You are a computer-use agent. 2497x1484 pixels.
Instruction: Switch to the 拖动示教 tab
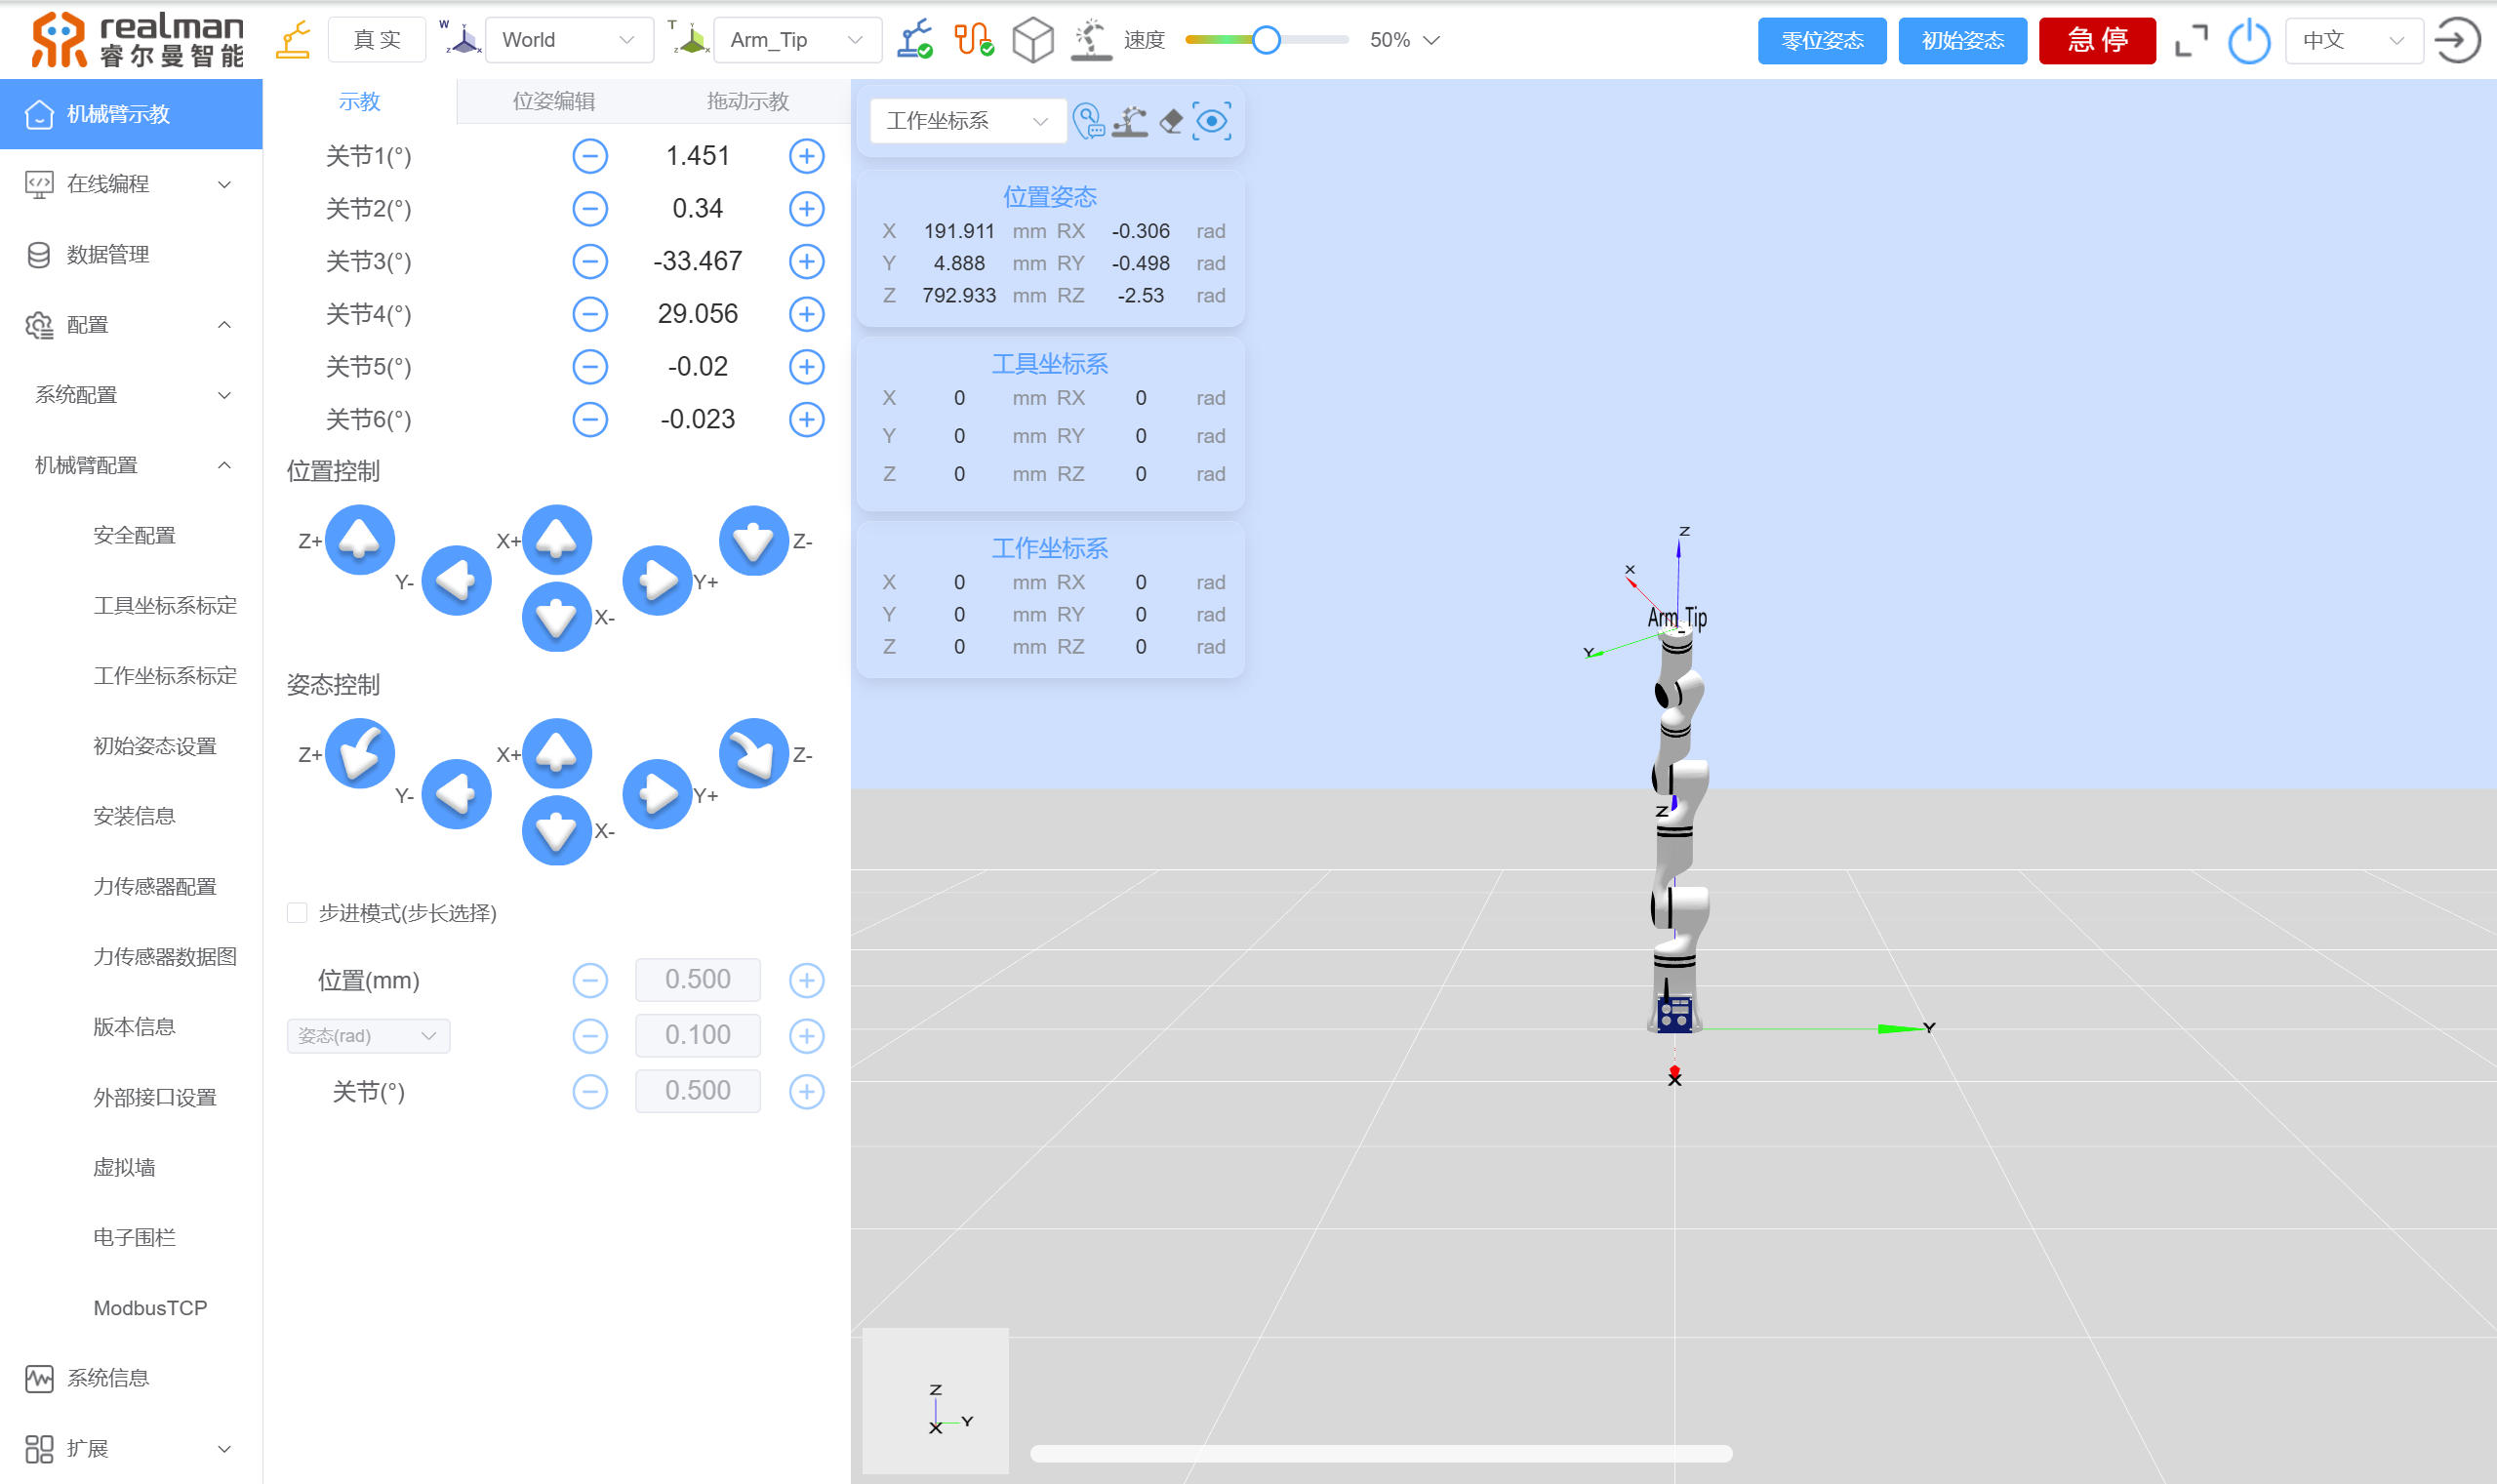(748, 101)
